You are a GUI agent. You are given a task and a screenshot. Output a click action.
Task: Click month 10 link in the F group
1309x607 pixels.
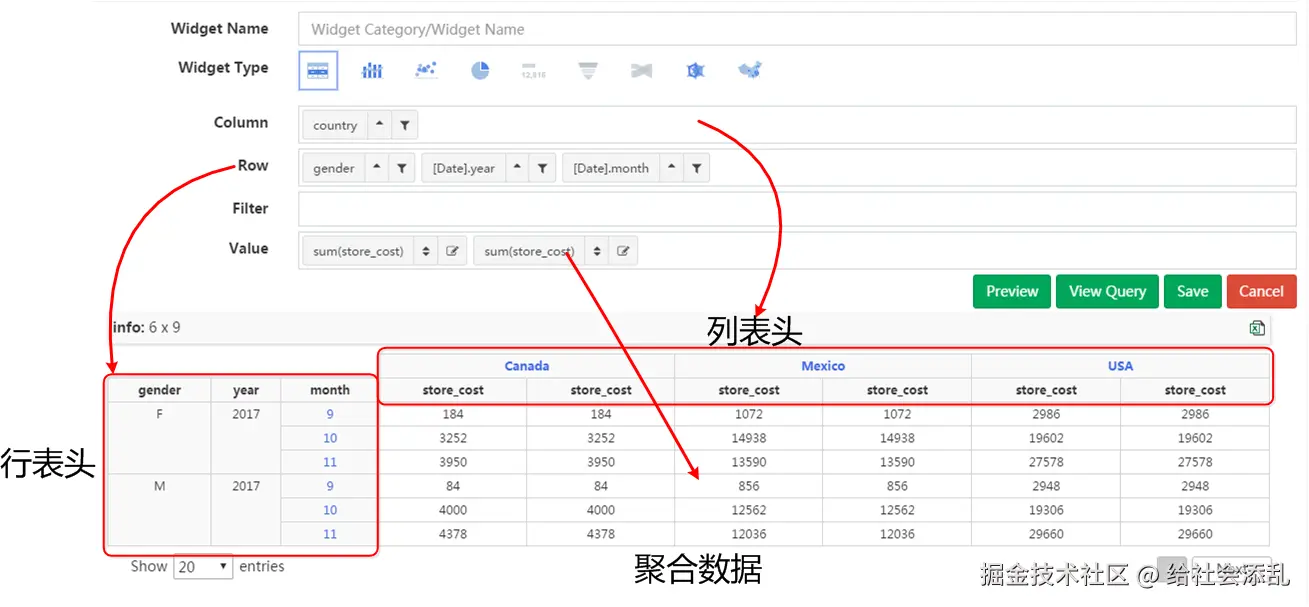[x=330, y=438]
